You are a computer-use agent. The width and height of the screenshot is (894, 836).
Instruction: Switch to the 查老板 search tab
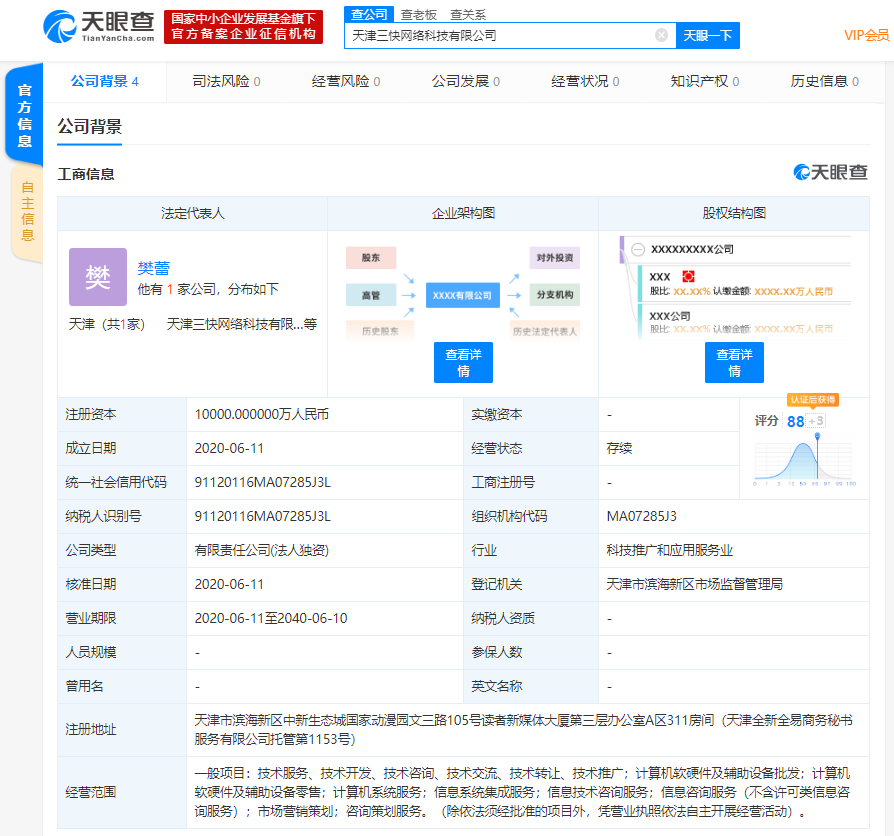point(420,12)
